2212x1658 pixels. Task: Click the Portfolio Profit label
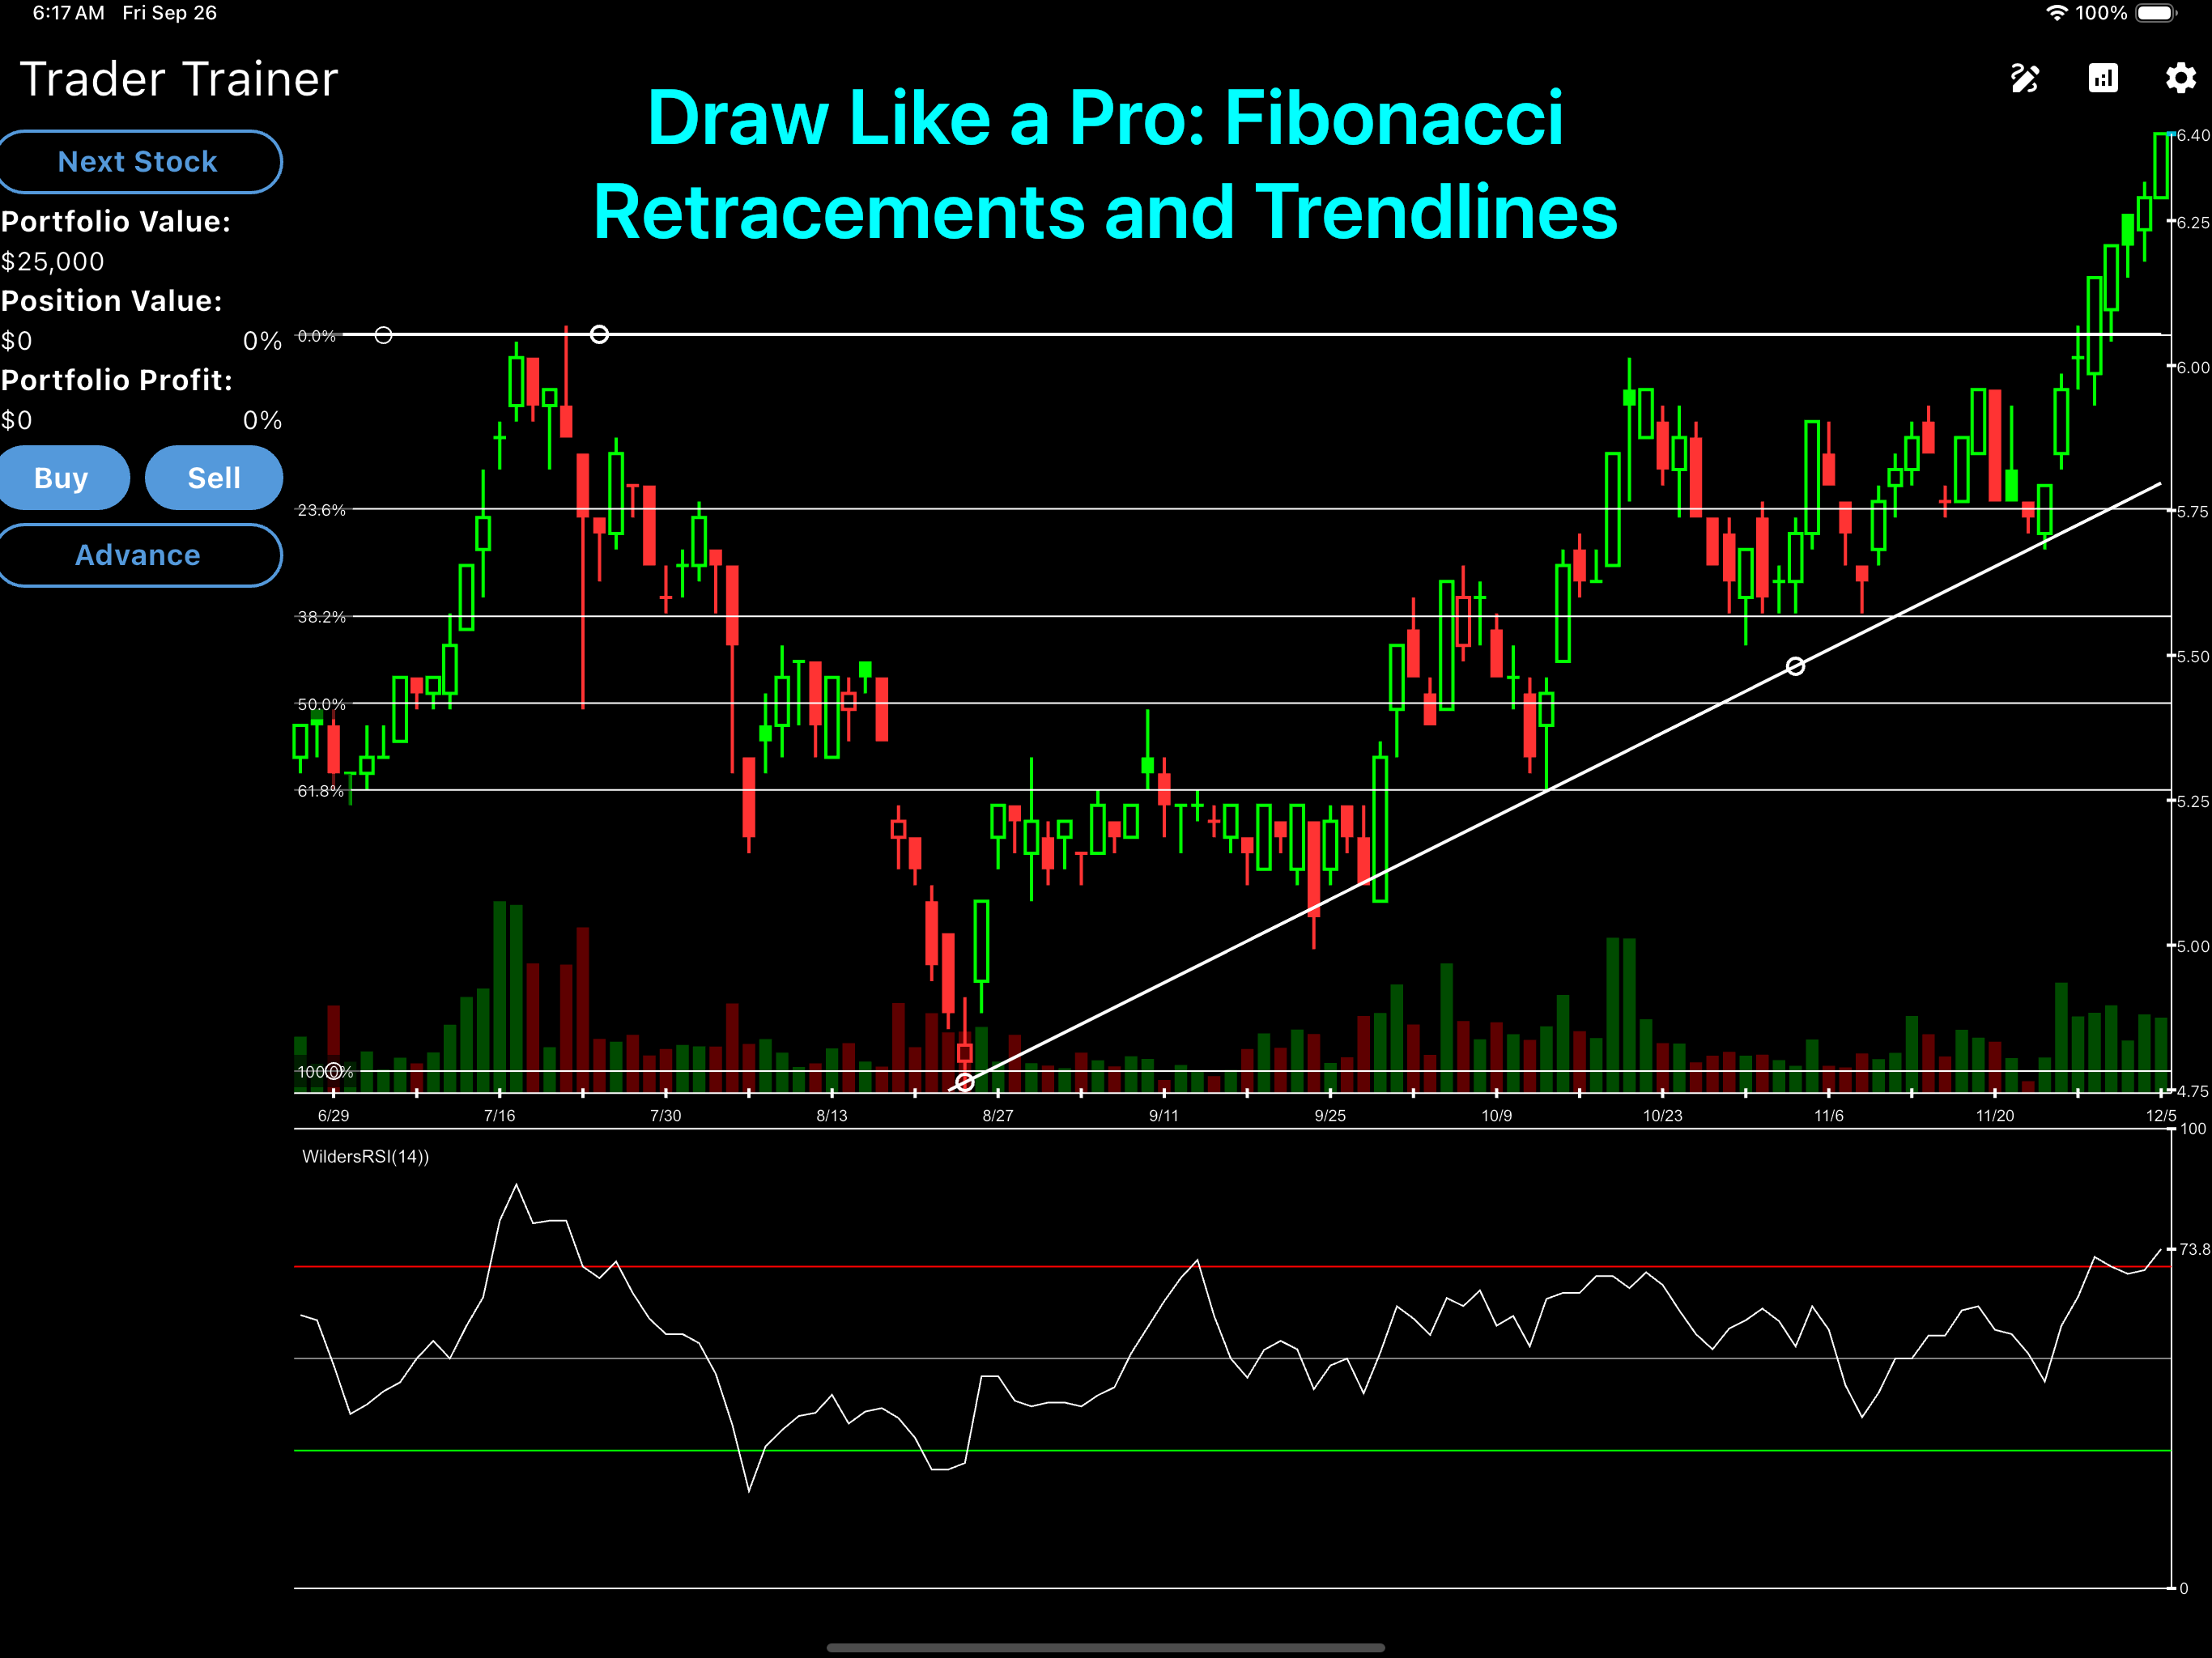pos(116,380)
